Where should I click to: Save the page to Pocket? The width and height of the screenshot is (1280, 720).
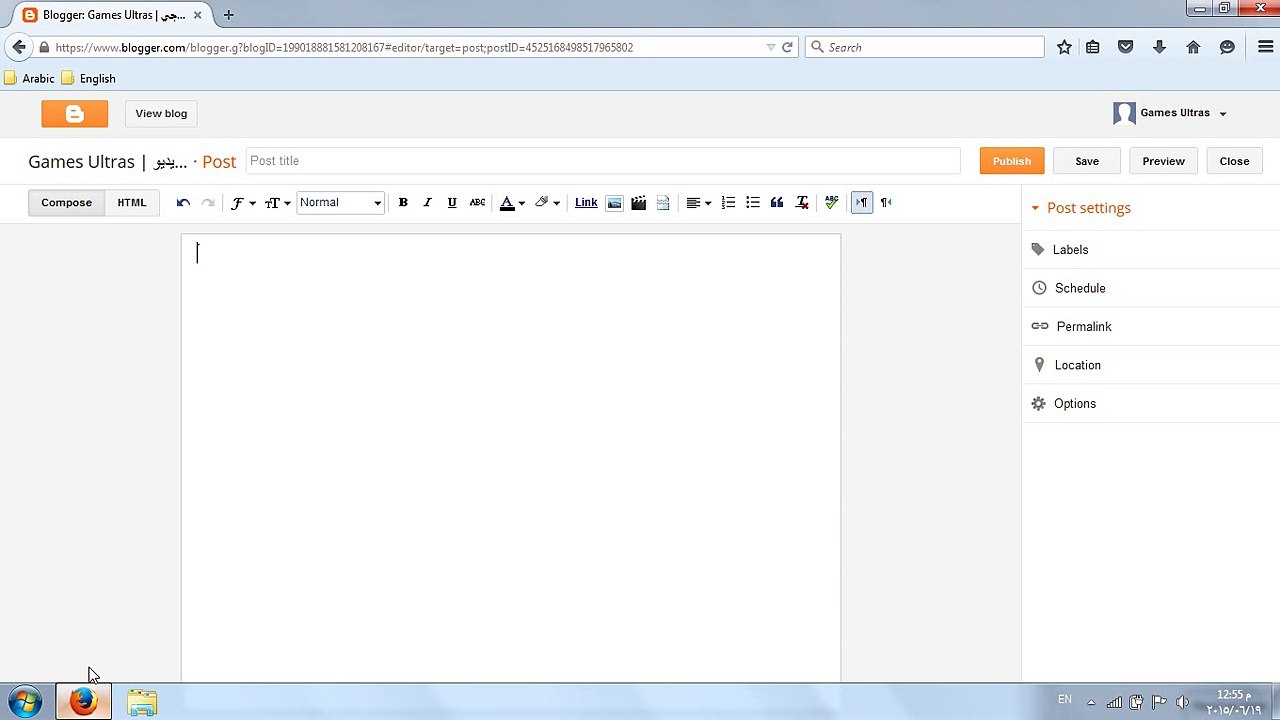tap(1126, 47)
